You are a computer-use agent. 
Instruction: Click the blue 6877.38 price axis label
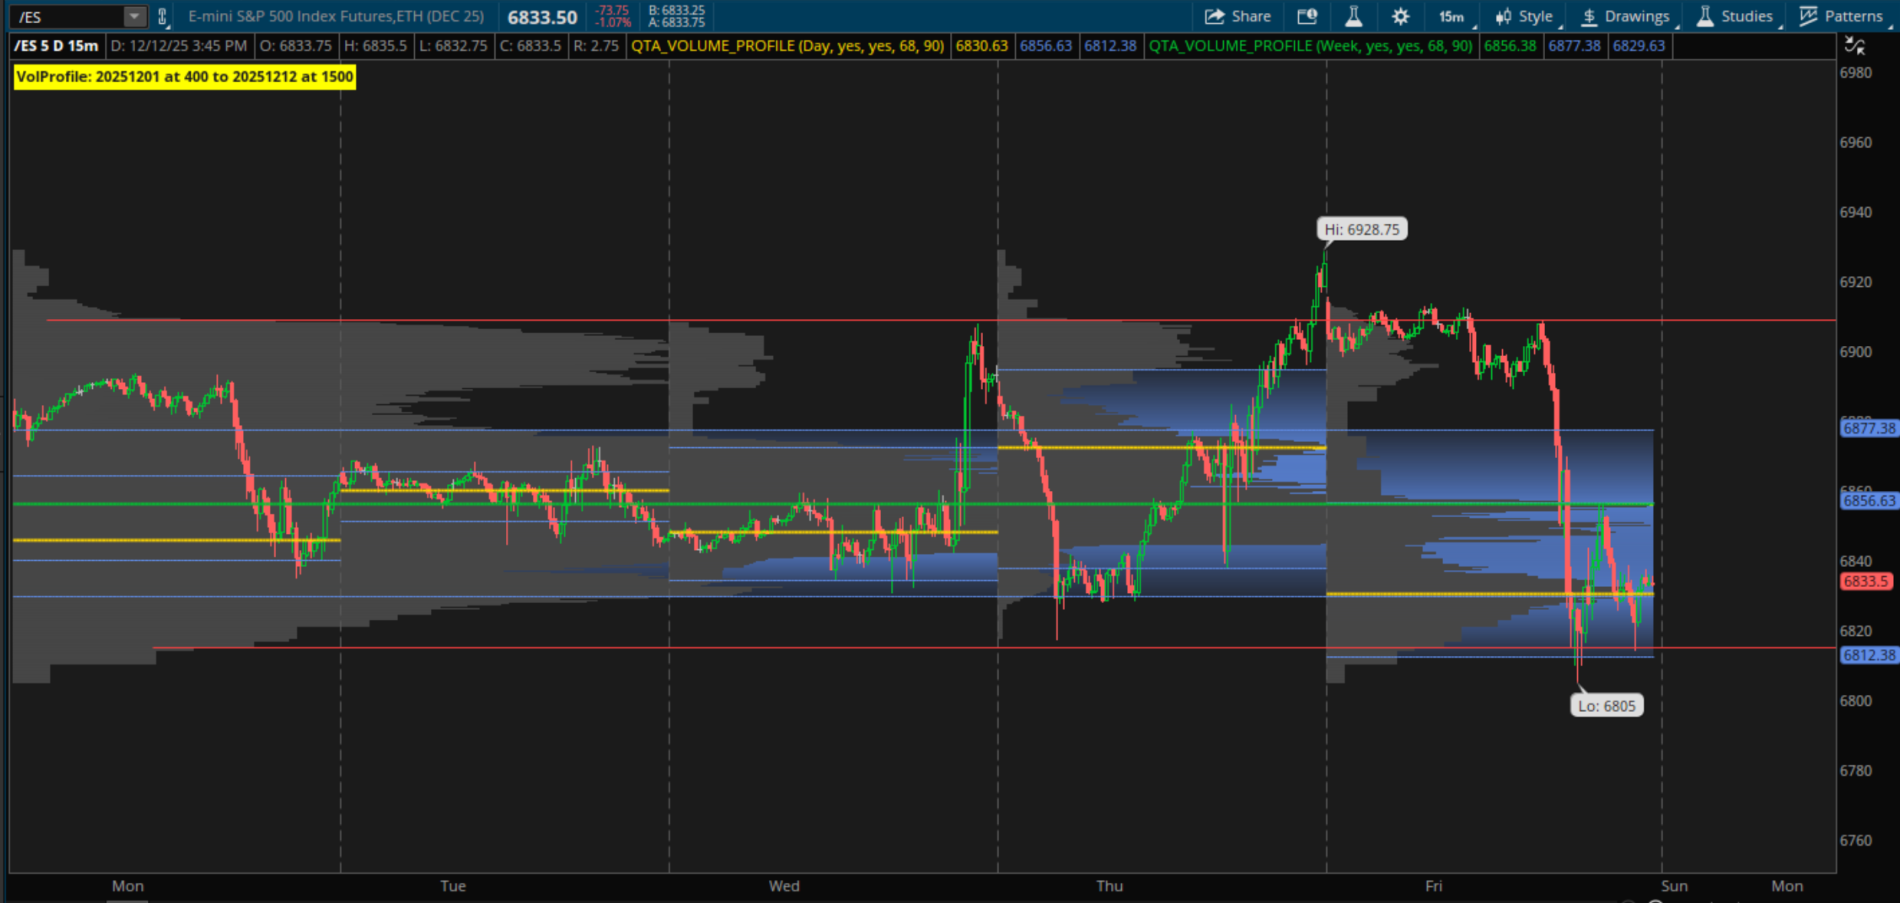1868,428
